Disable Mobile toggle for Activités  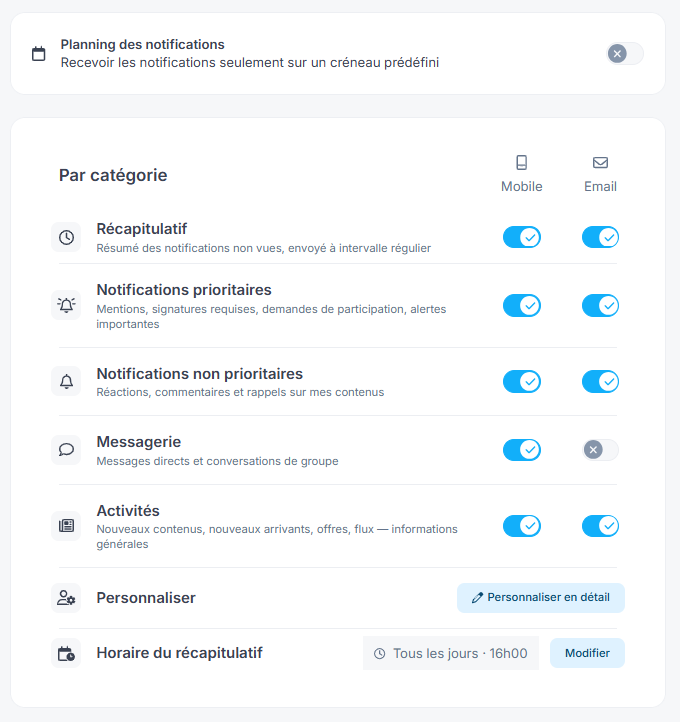tap(522, 526)
